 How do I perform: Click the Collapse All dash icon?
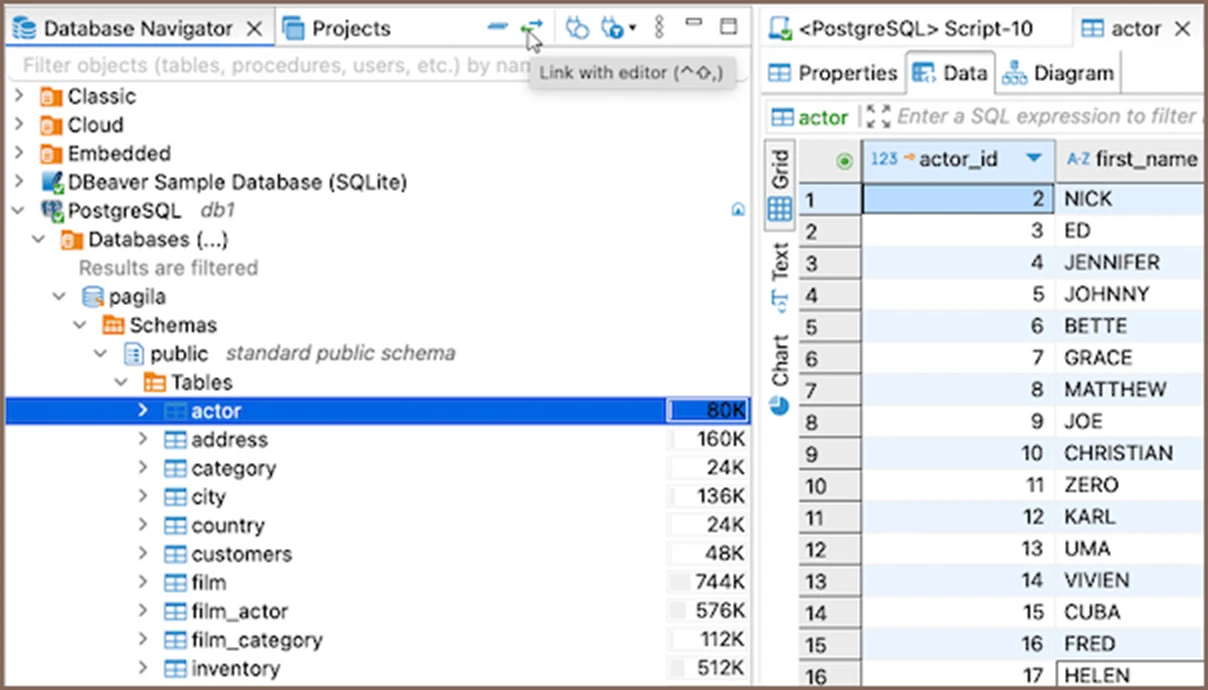tap(497, 27)
